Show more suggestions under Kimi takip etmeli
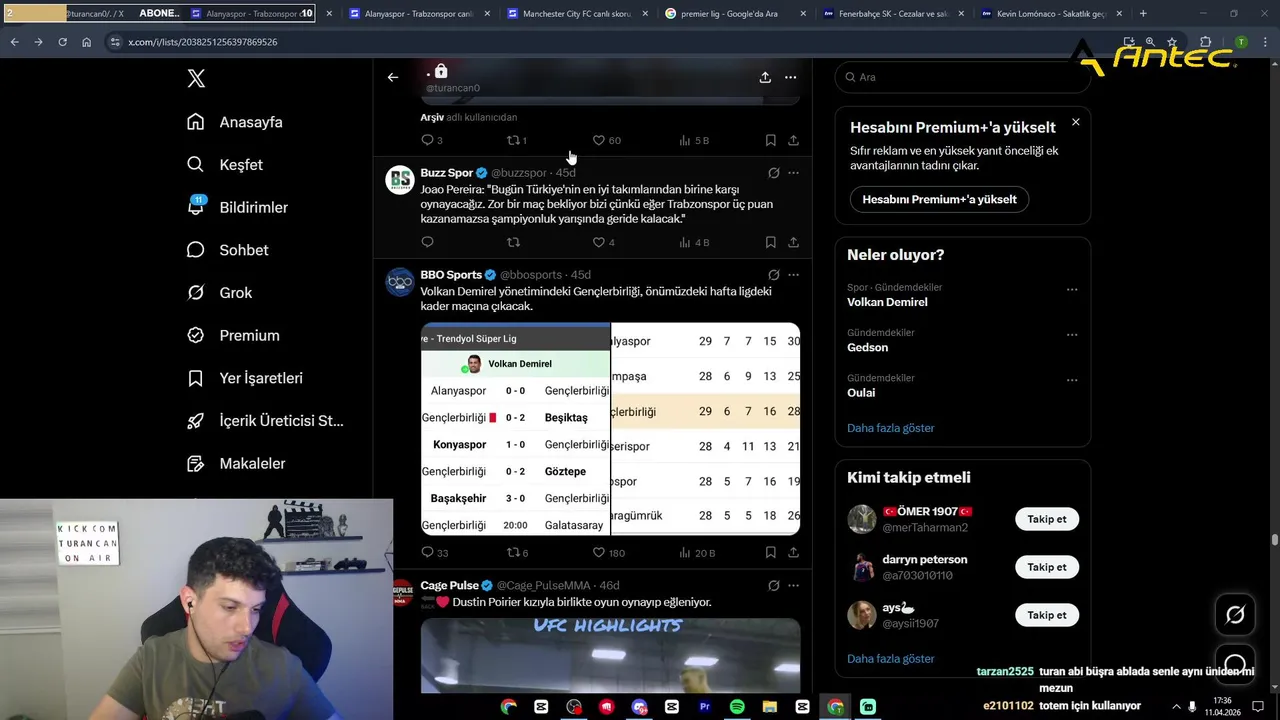The height and width of the screenshot is (720, 1280). pyautogui.click(x=890, y=659)
